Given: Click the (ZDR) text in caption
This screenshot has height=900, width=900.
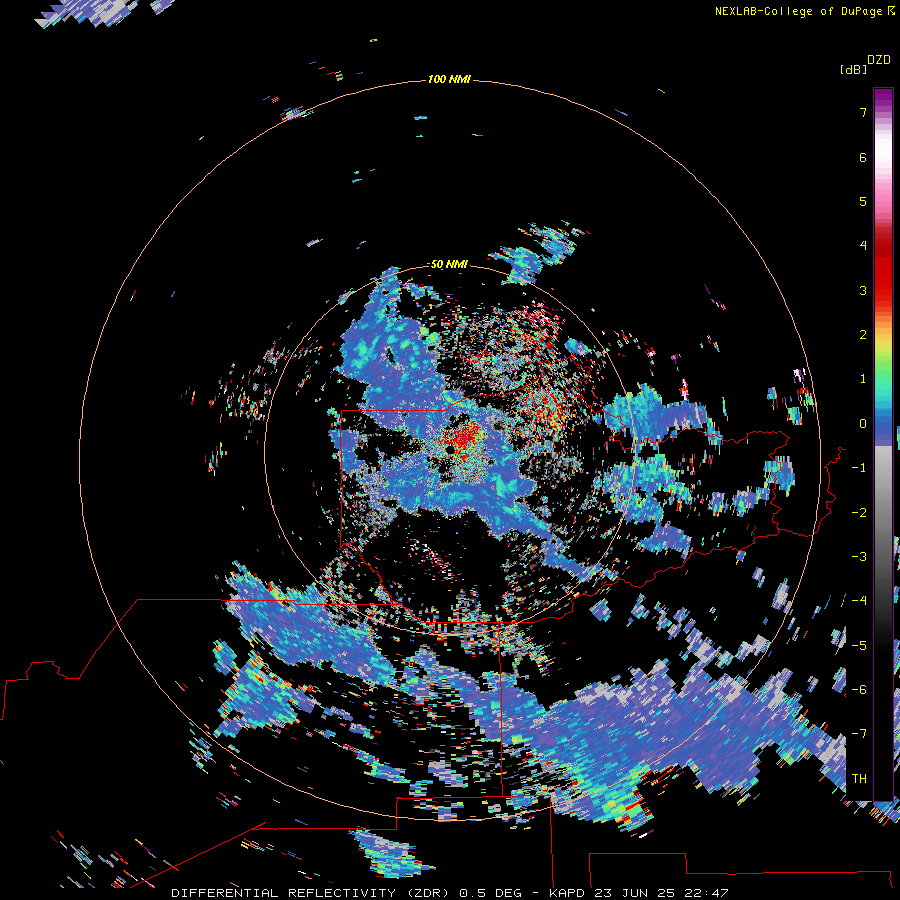Looking at the screenshot, I should 429,893.
